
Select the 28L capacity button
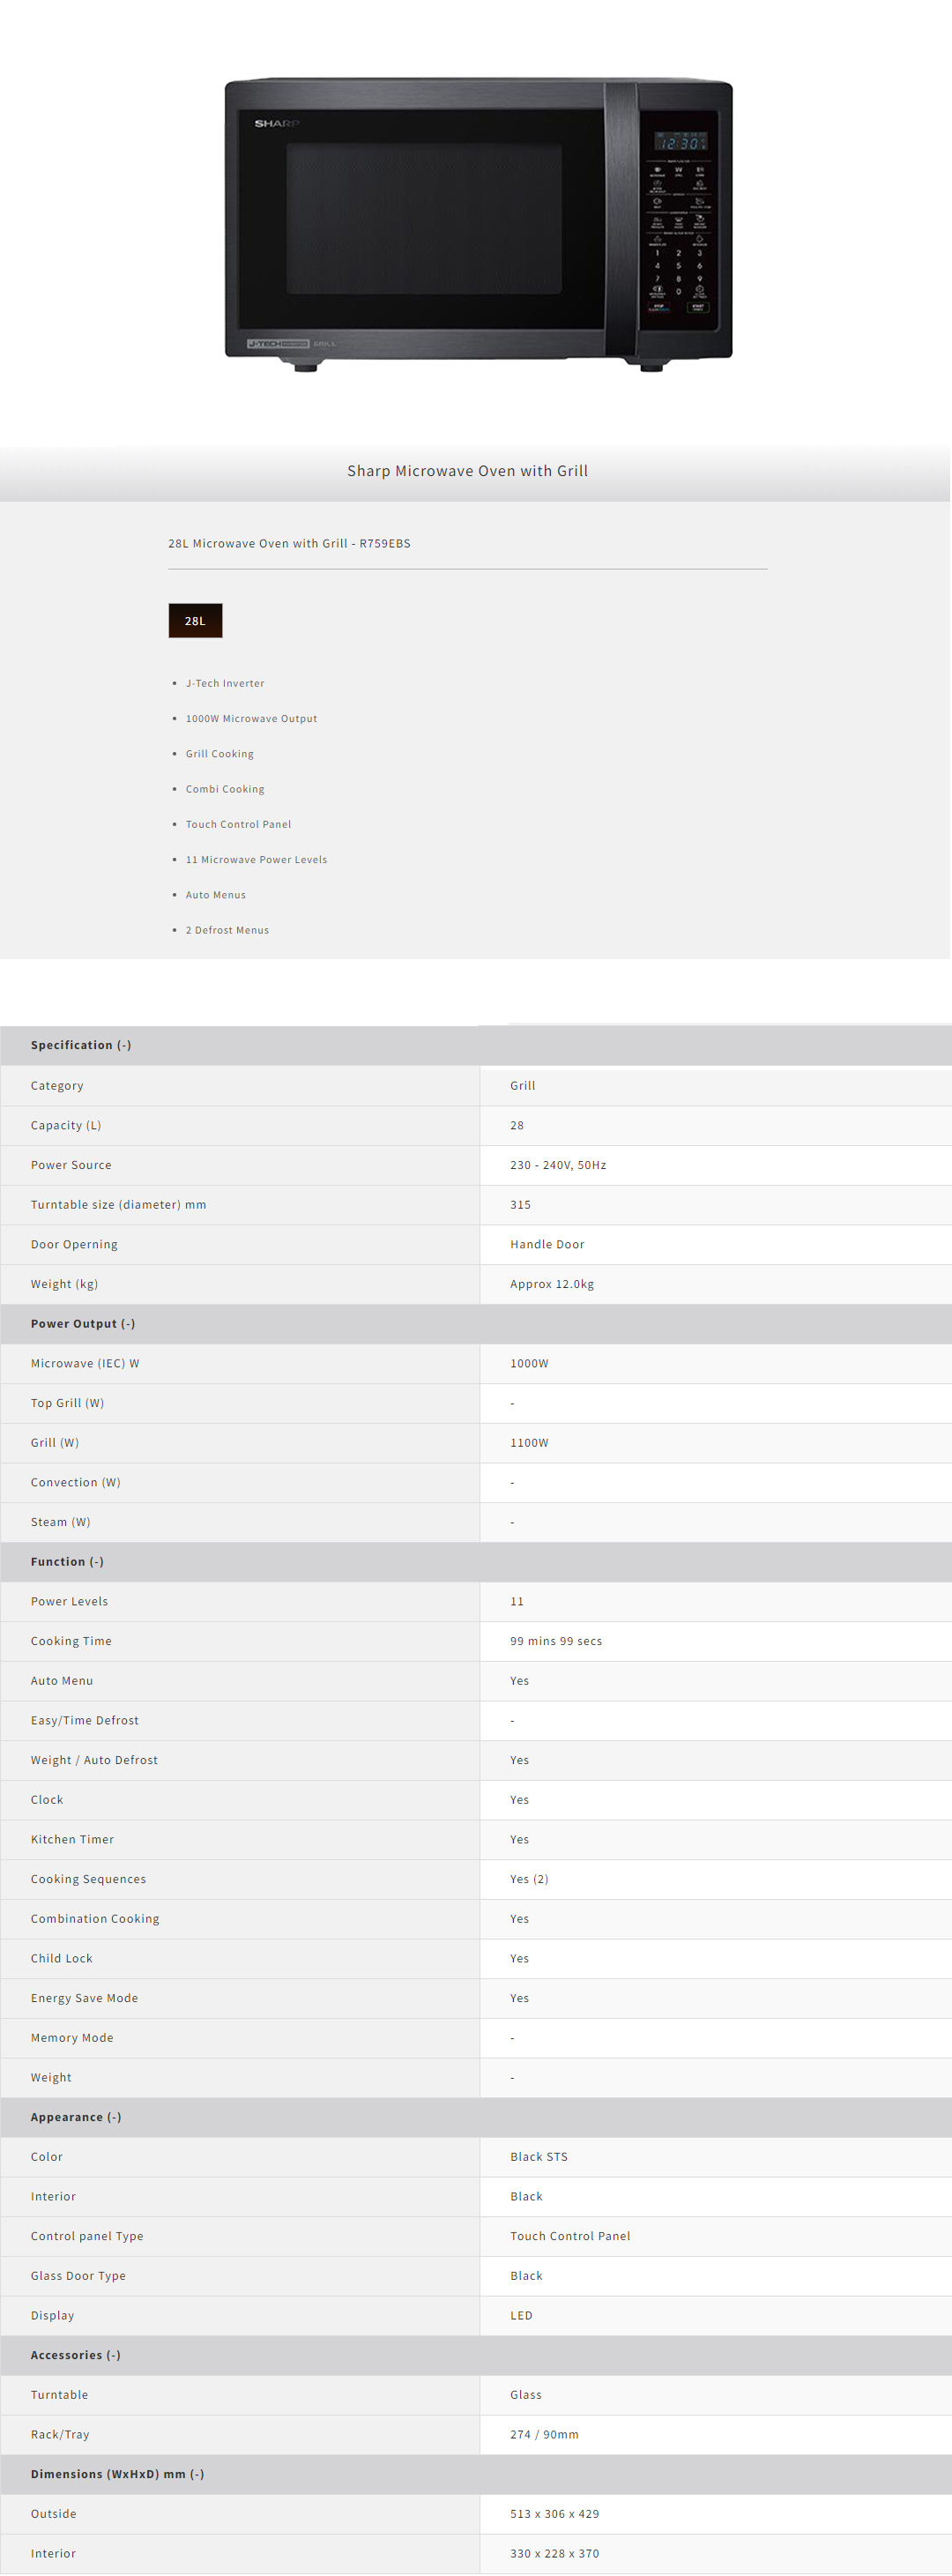pyautogui.click(x=195, y=621)
